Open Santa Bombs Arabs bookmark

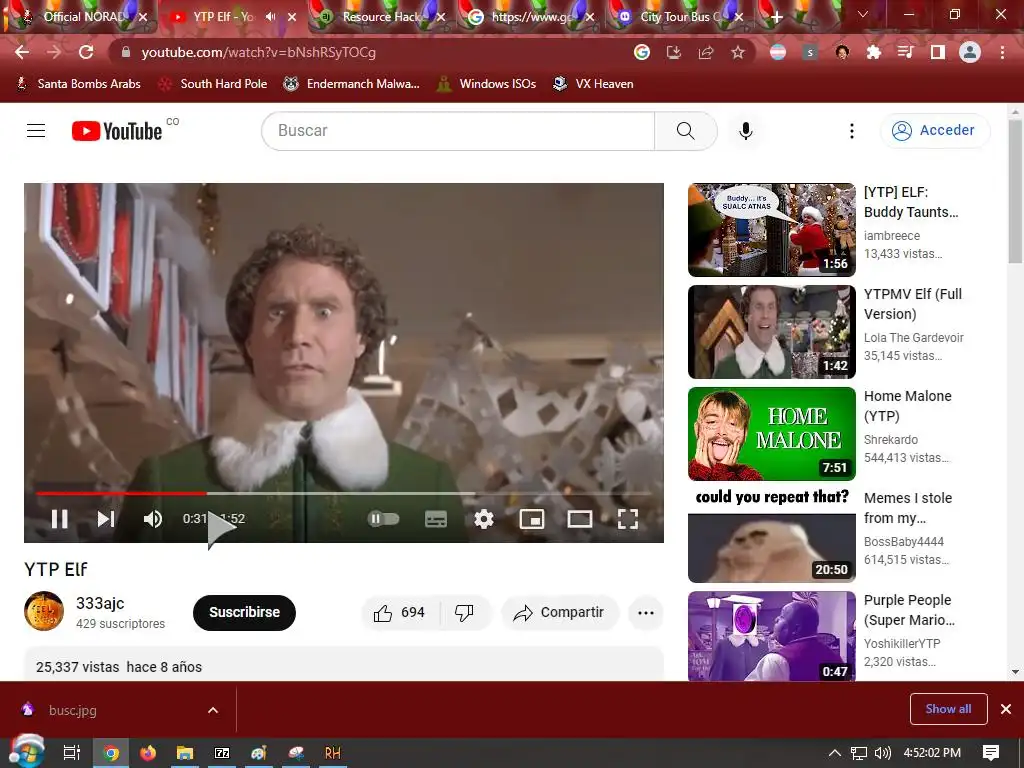tap(78, 84)
